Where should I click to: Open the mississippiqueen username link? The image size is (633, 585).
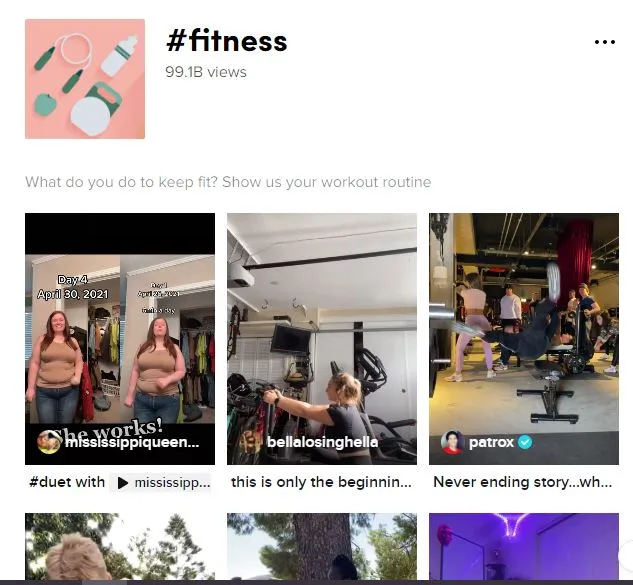click(x=132, y=442)
